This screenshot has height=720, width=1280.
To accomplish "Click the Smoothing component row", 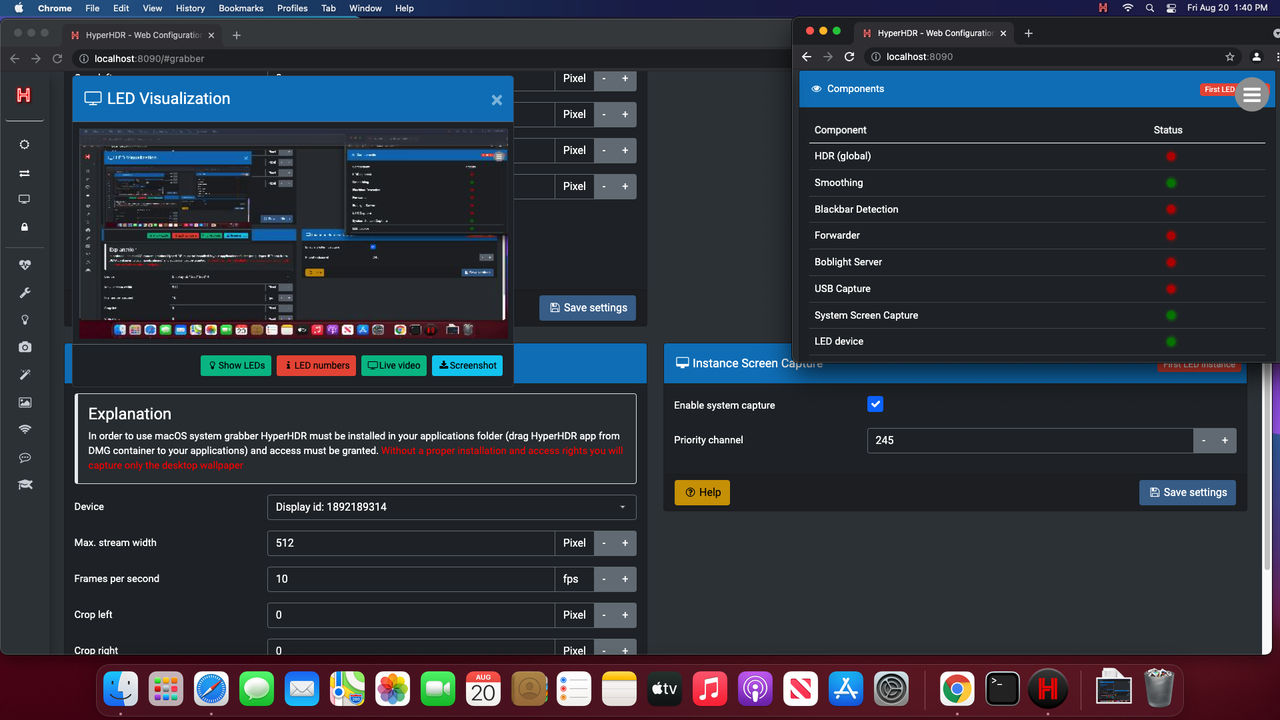I will coord(1039,183).
